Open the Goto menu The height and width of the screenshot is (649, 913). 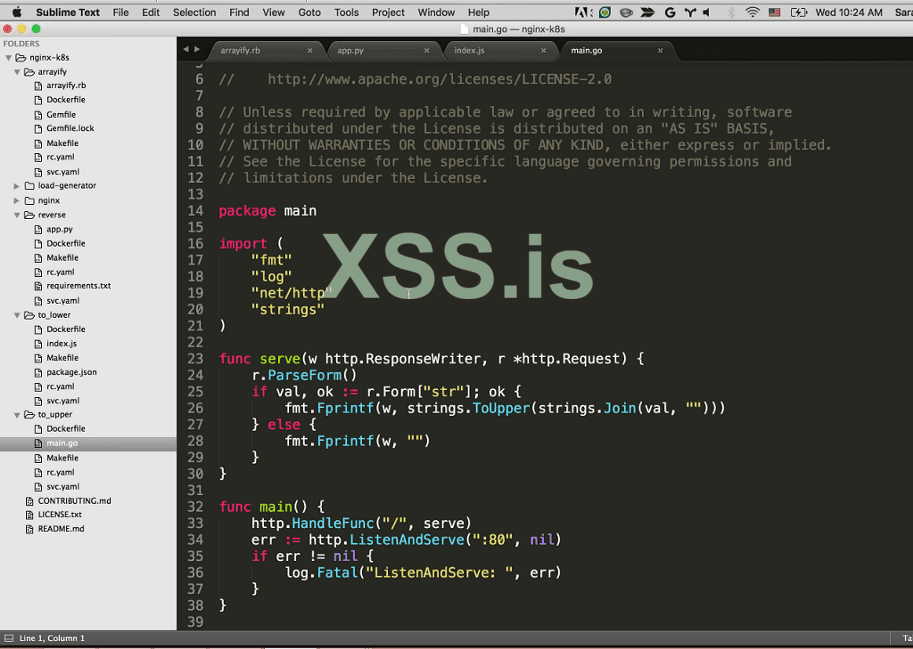coord(309,12)
